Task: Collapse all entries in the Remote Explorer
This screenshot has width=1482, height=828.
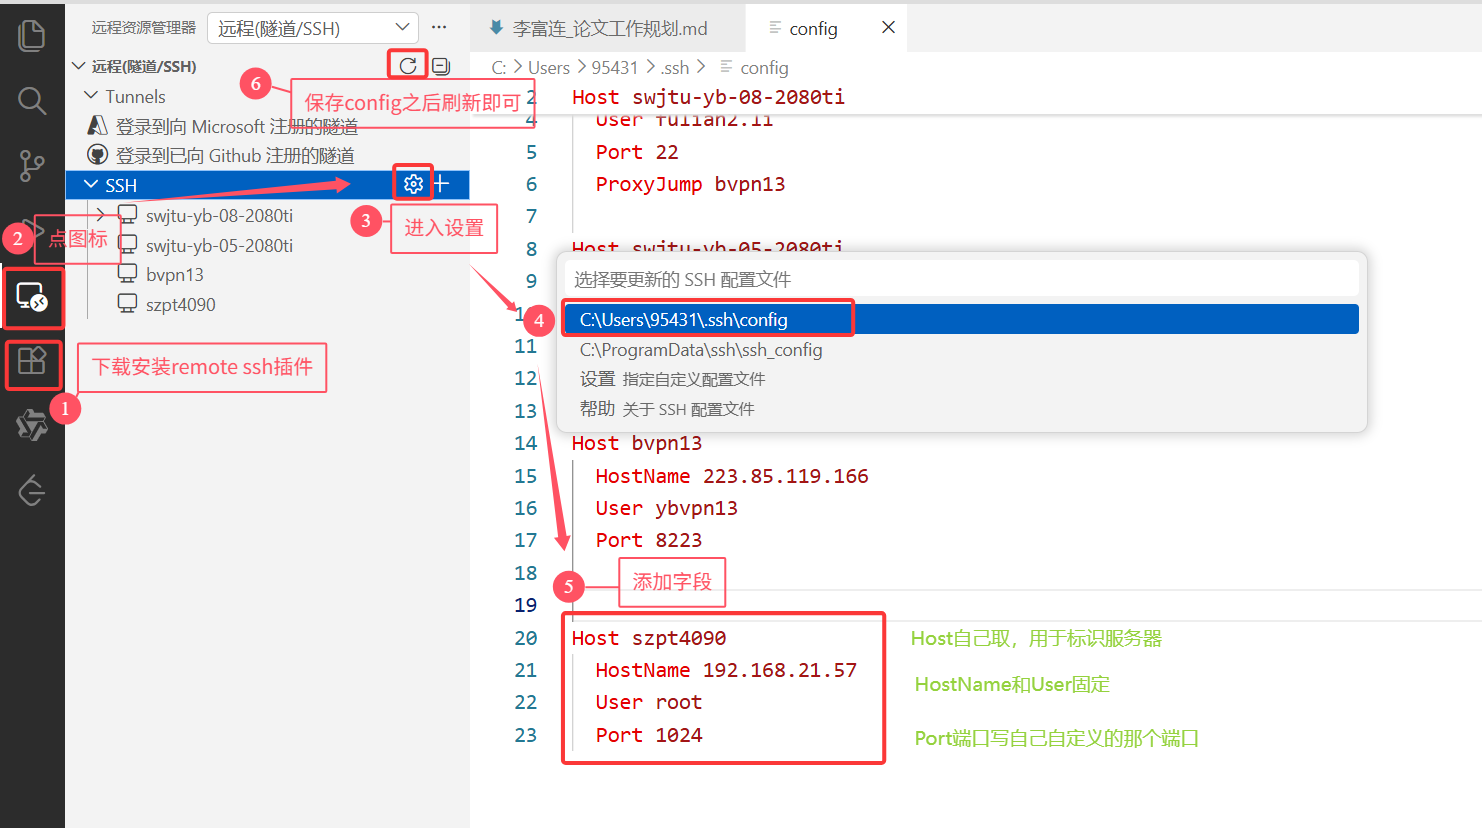Action: click(x=441, y=64)
